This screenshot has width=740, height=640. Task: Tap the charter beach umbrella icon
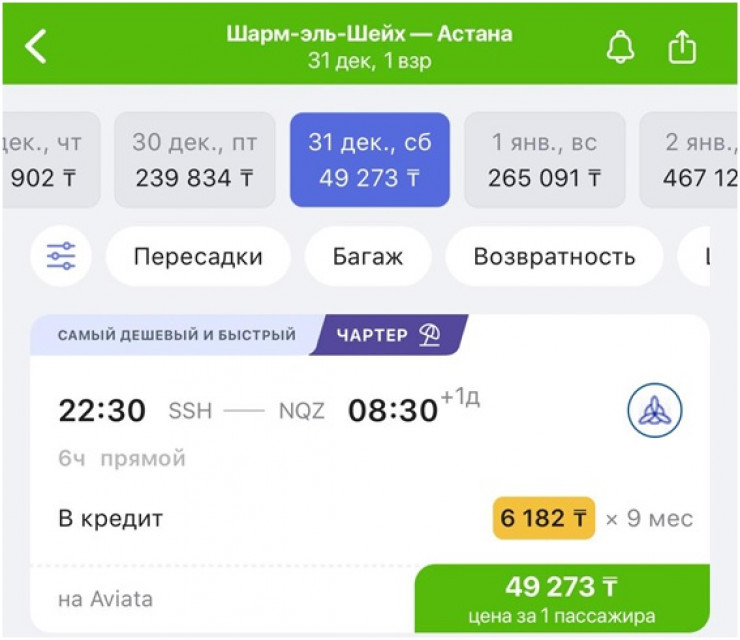point(432,336)
